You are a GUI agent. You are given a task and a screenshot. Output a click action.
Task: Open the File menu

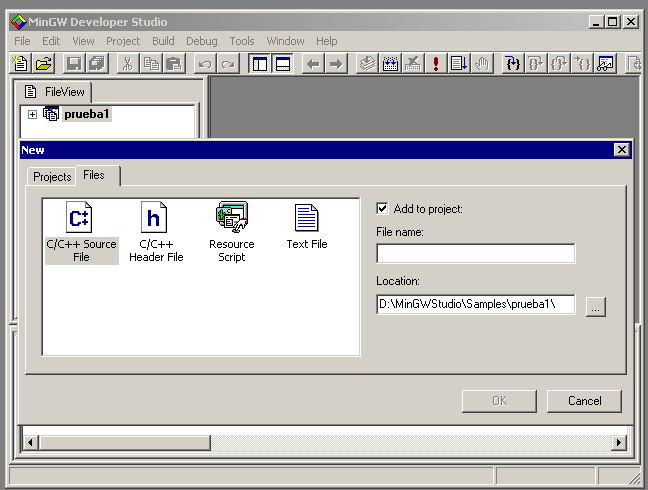tap(22, 41)
